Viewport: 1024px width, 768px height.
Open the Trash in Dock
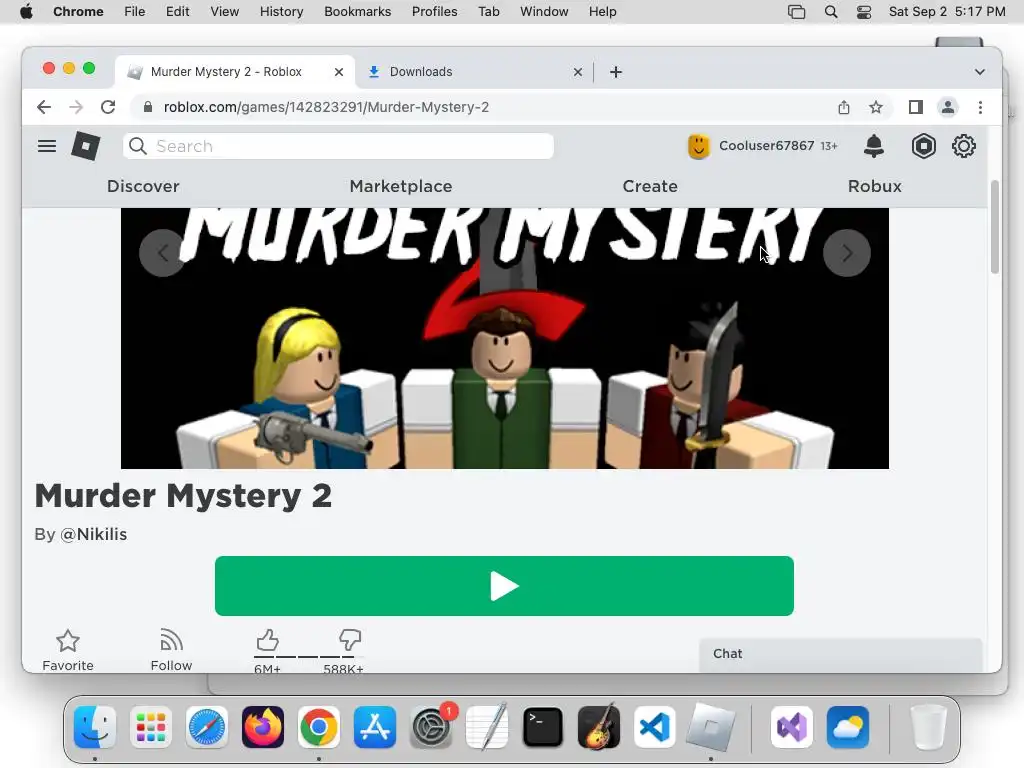(x=929, y=727)
